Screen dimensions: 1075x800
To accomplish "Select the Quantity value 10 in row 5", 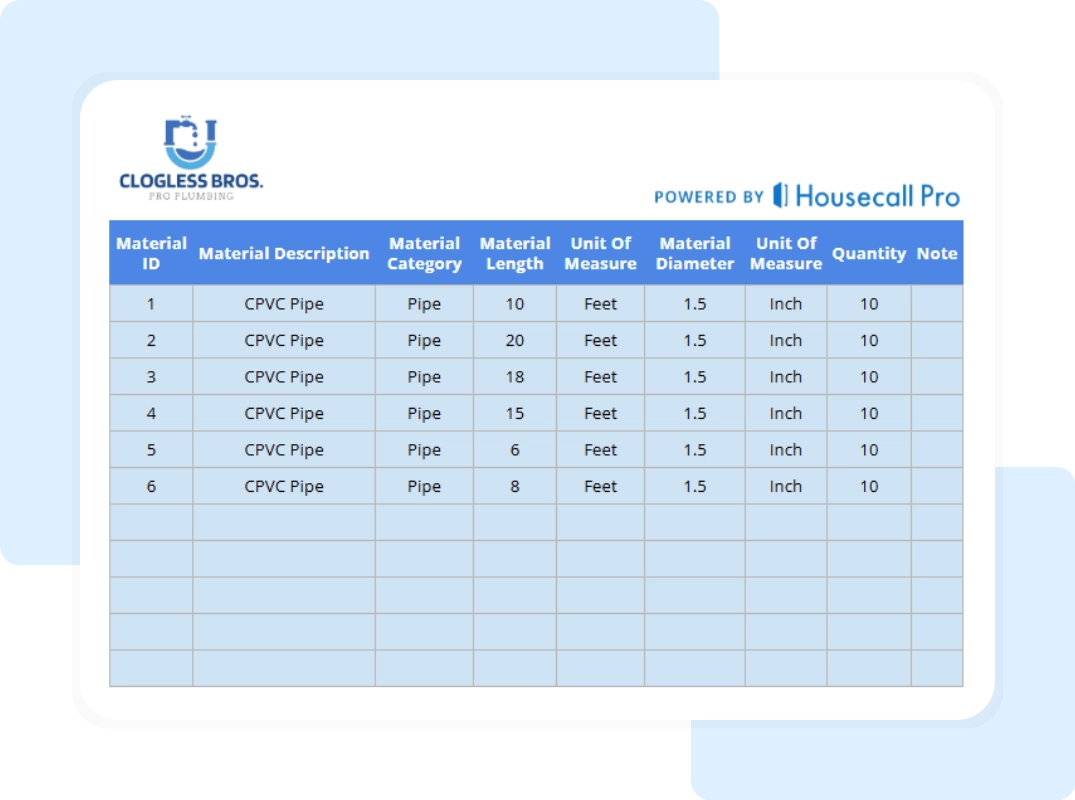I will pyautogui.click(x=869, y=450).
